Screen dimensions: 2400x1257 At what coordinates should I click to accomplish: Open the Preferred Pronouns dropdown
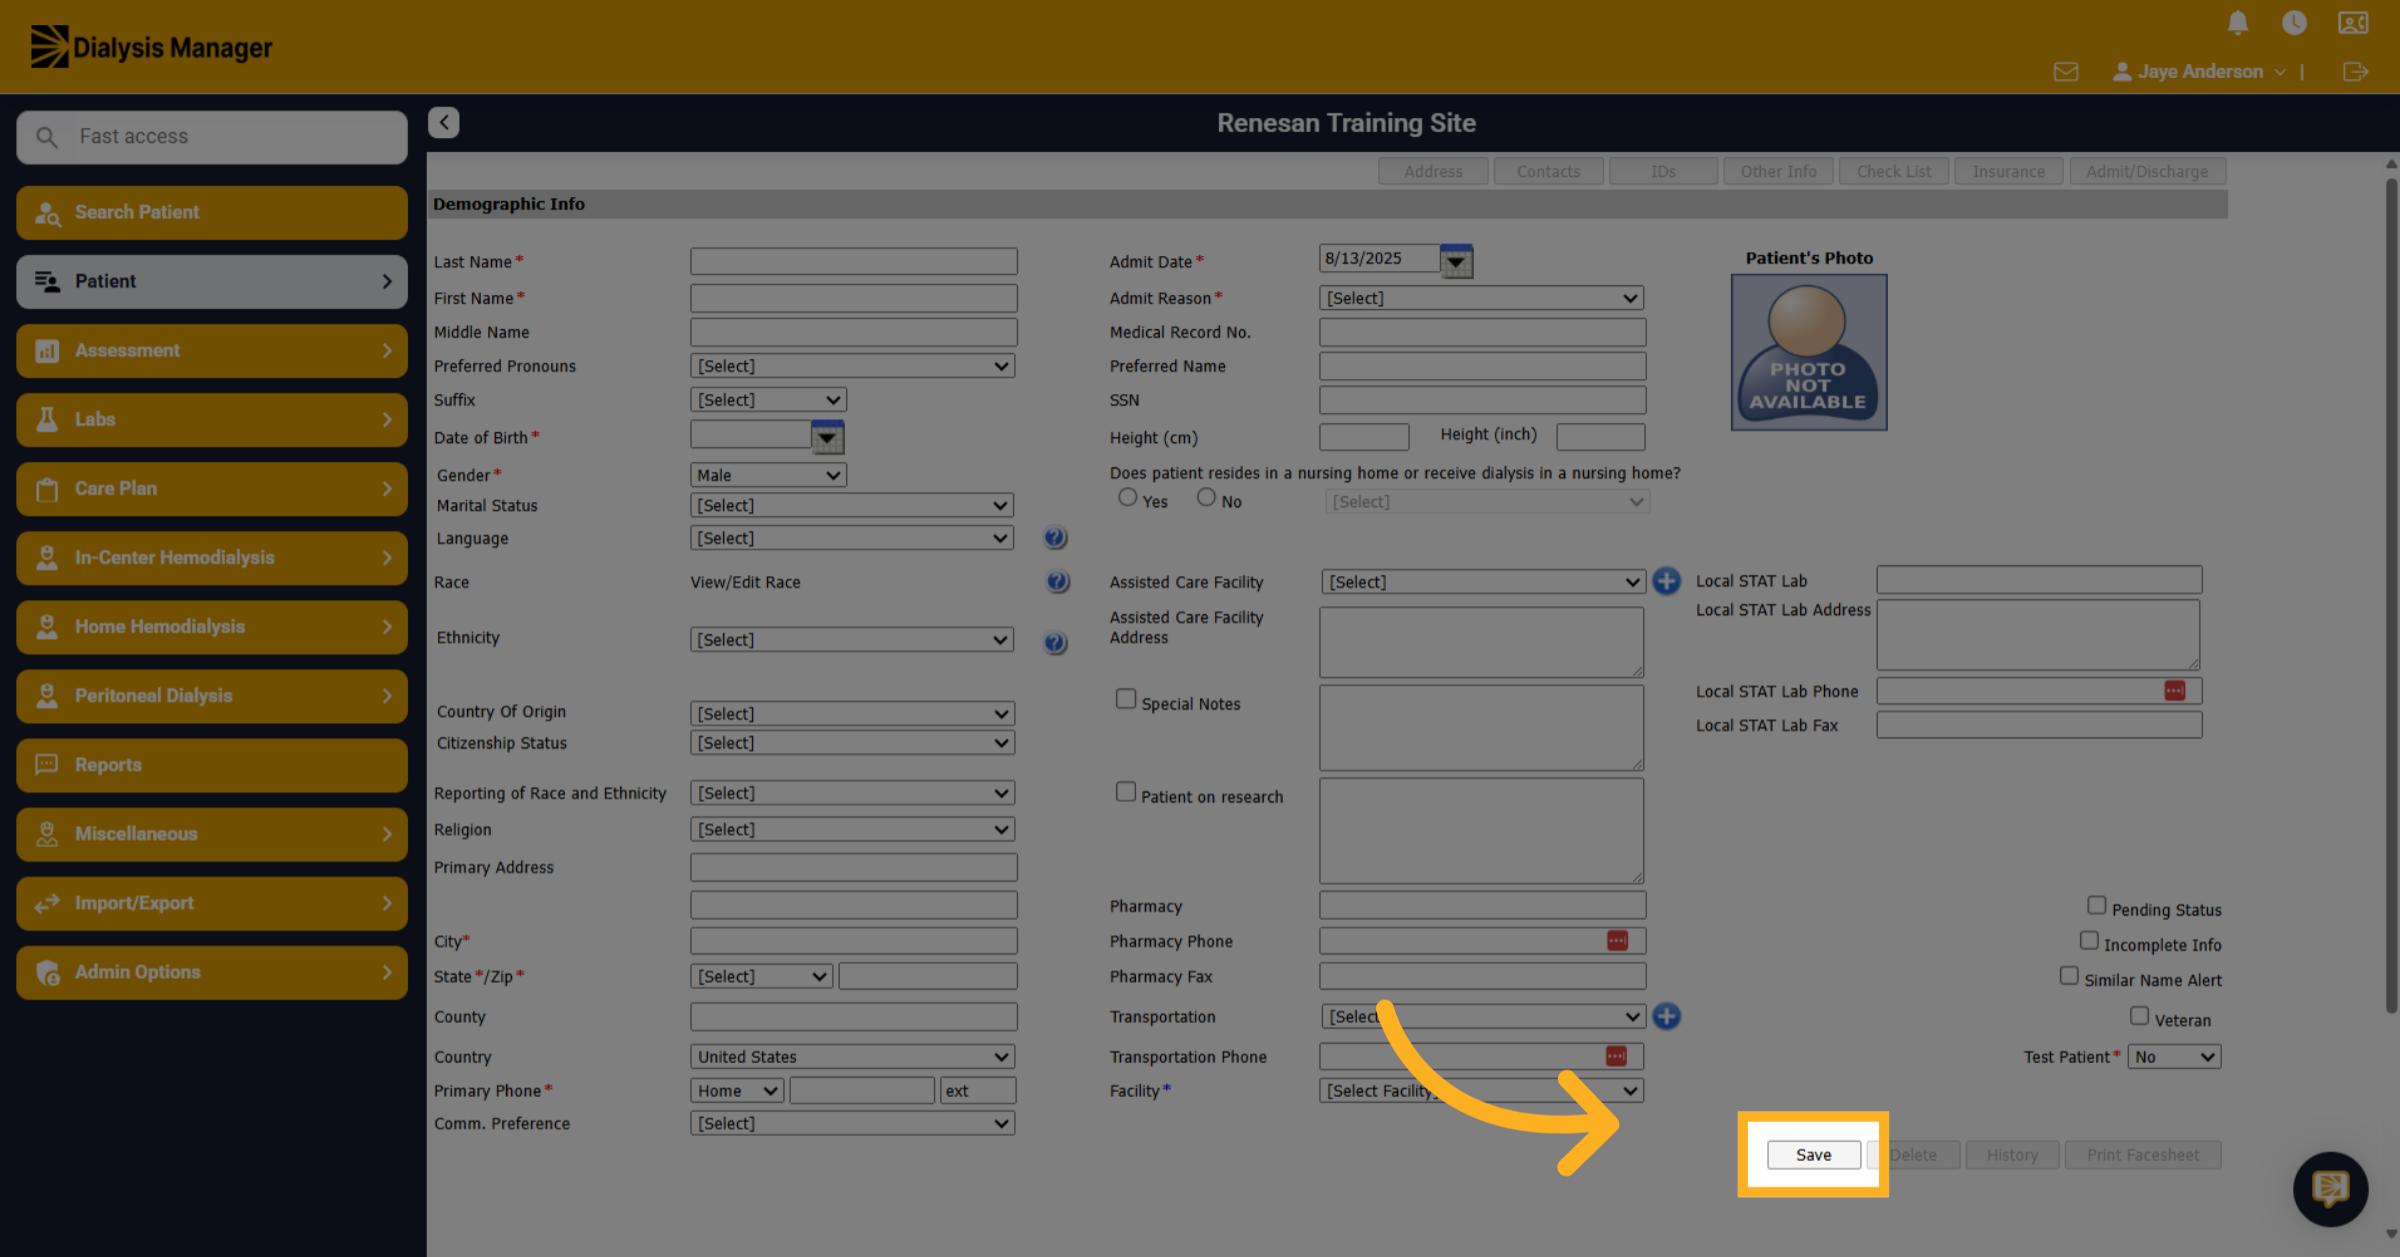[x=852, y=366]
